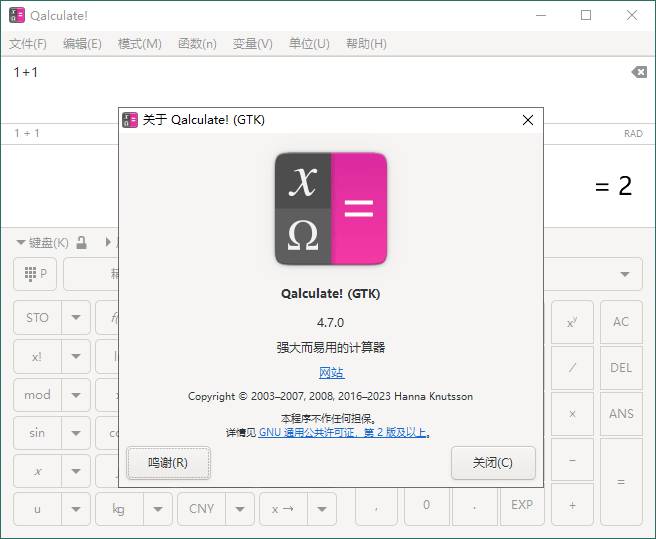Collapse the 键盘(K) keypad expander
This screenshot has height=539, width=656.
pos(42,243)
